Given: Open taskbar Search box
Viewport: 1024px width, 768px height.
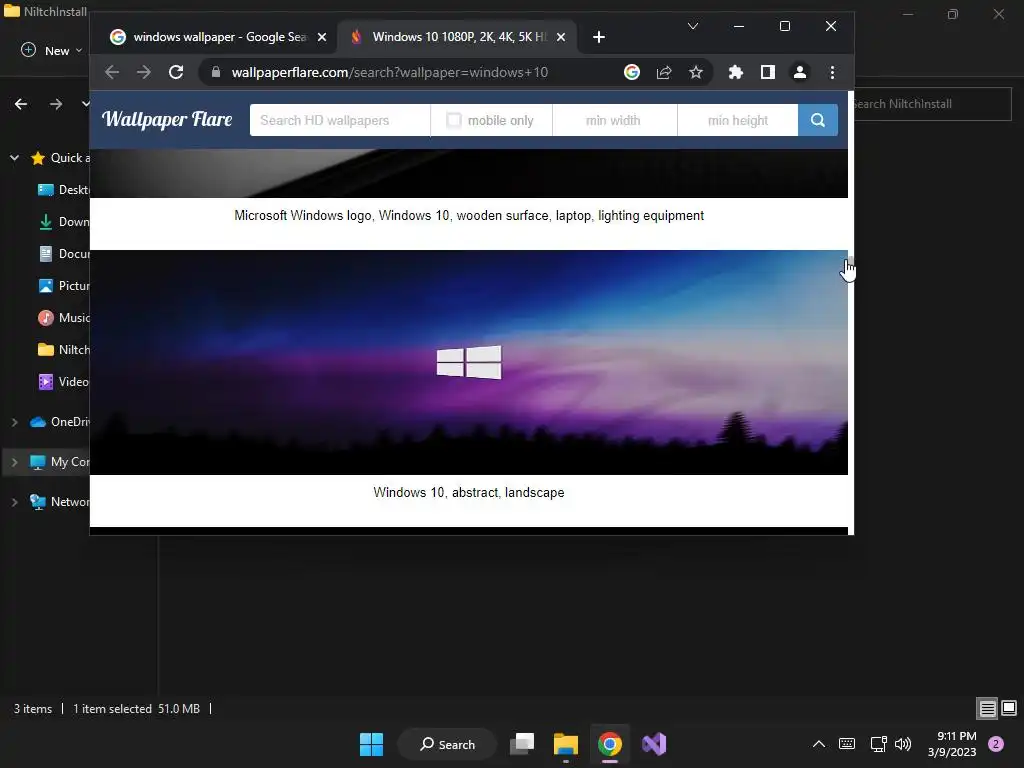Looking at the screenshot, I should point(447,744).
